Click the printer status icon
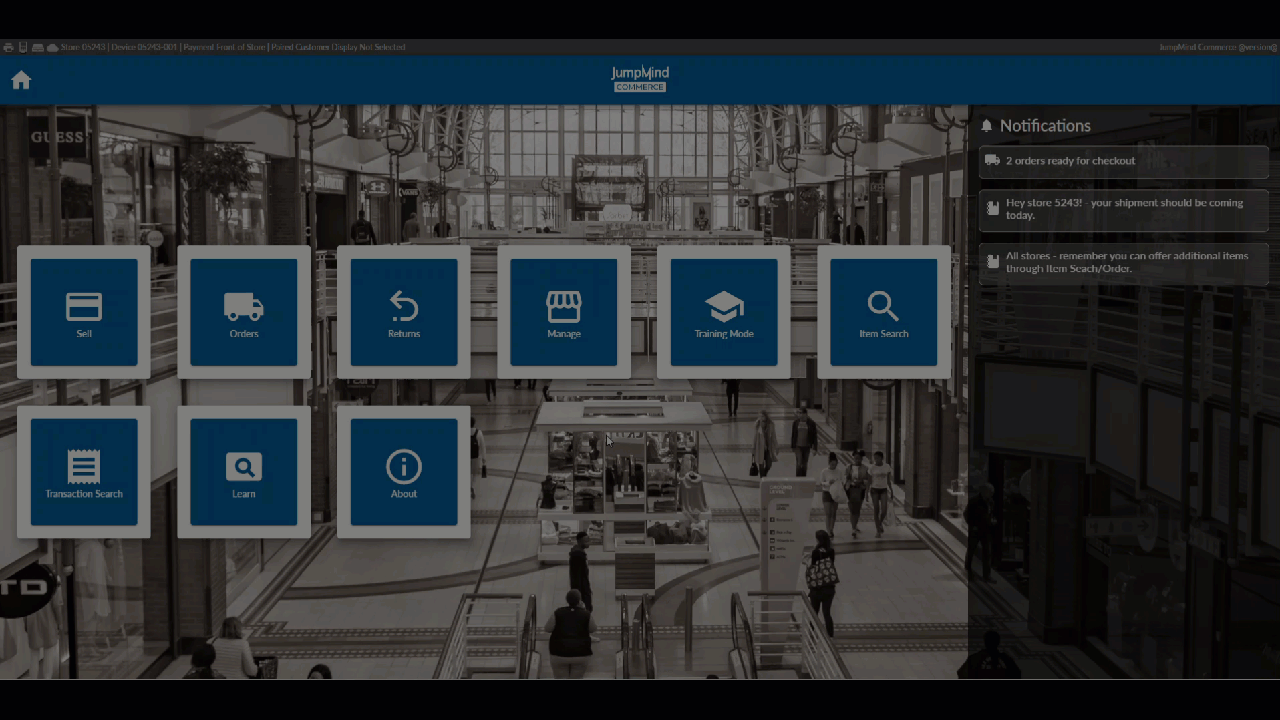 [8, 47]
